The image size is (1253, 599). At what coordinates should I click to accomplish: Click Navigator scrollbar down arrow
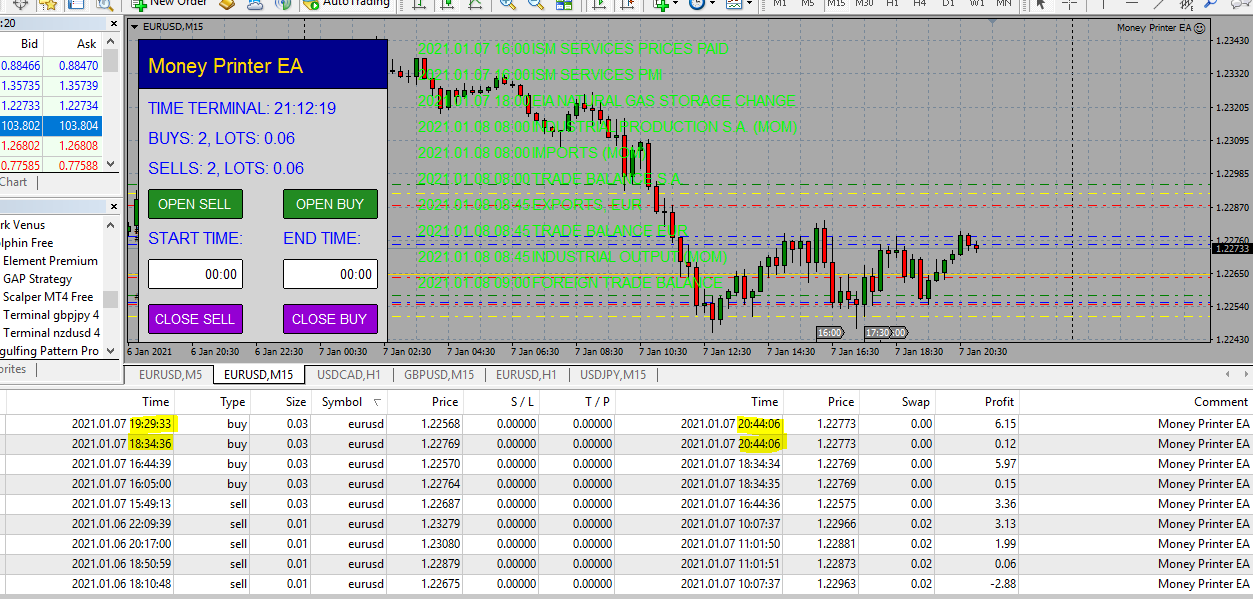point(111,352)
